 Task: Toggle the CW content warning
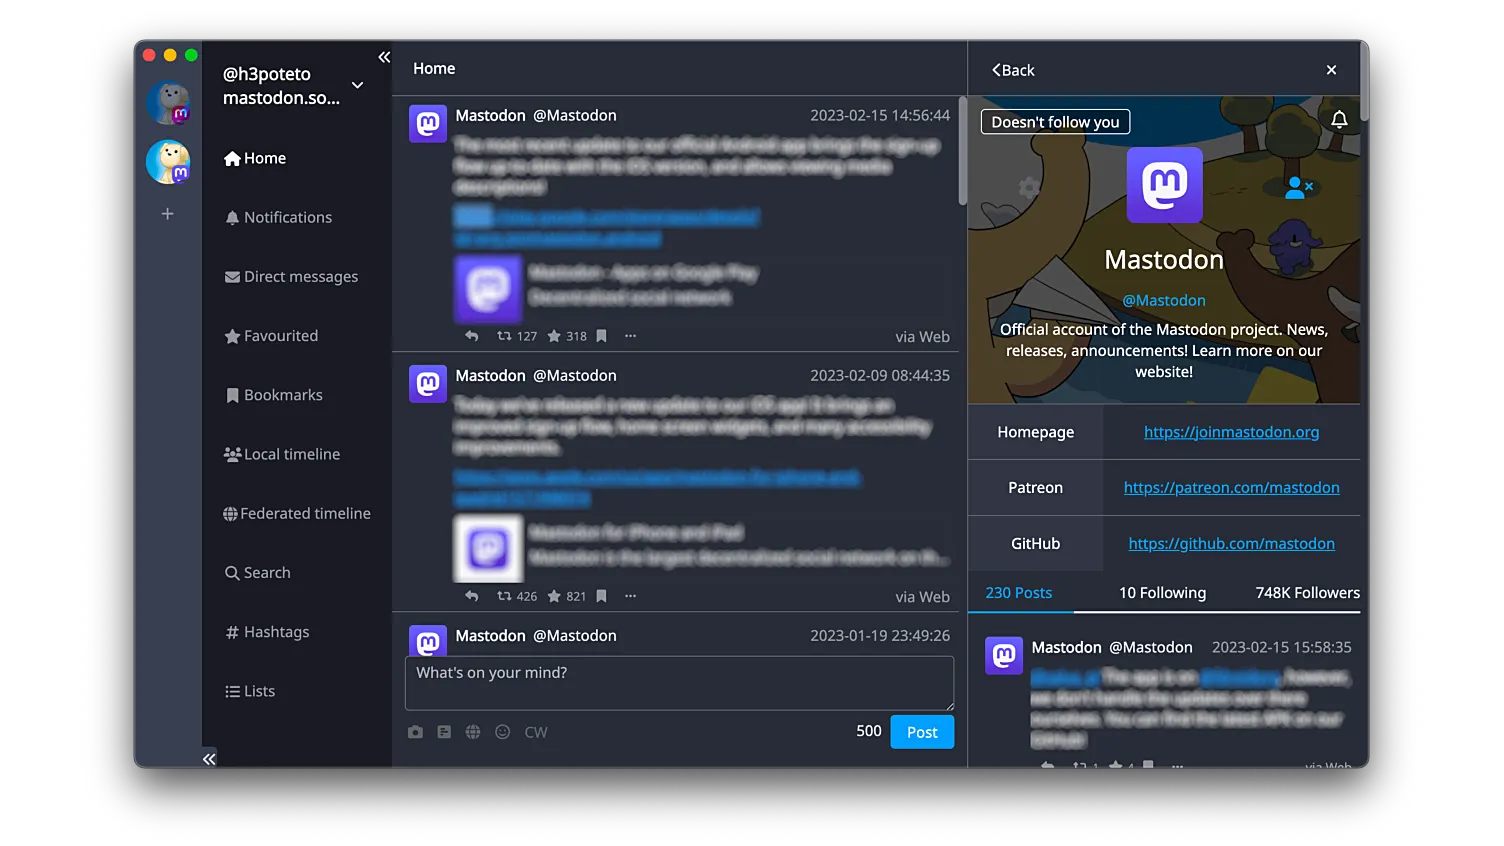(x=536, y=732)
